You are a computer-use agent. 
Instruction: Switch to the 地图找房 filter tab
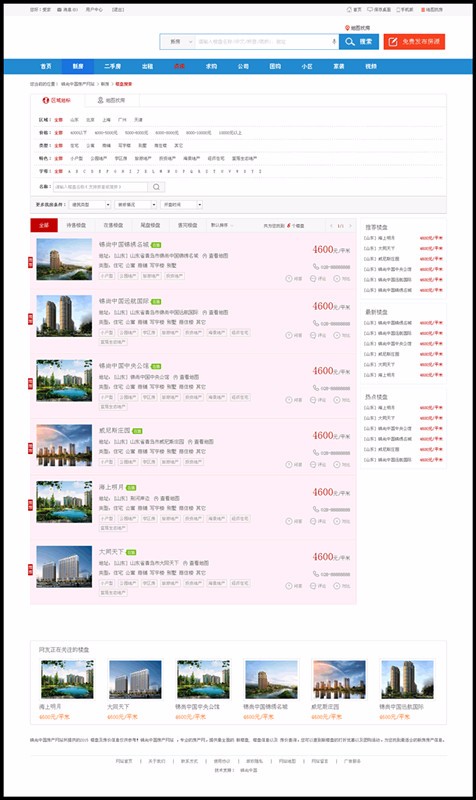pos(112,101)
